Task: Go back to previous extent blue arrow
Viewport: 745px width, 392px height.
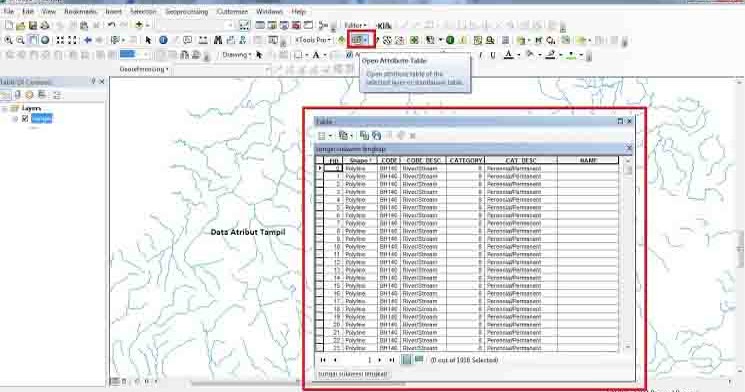Action: click(x=87, y=40)
